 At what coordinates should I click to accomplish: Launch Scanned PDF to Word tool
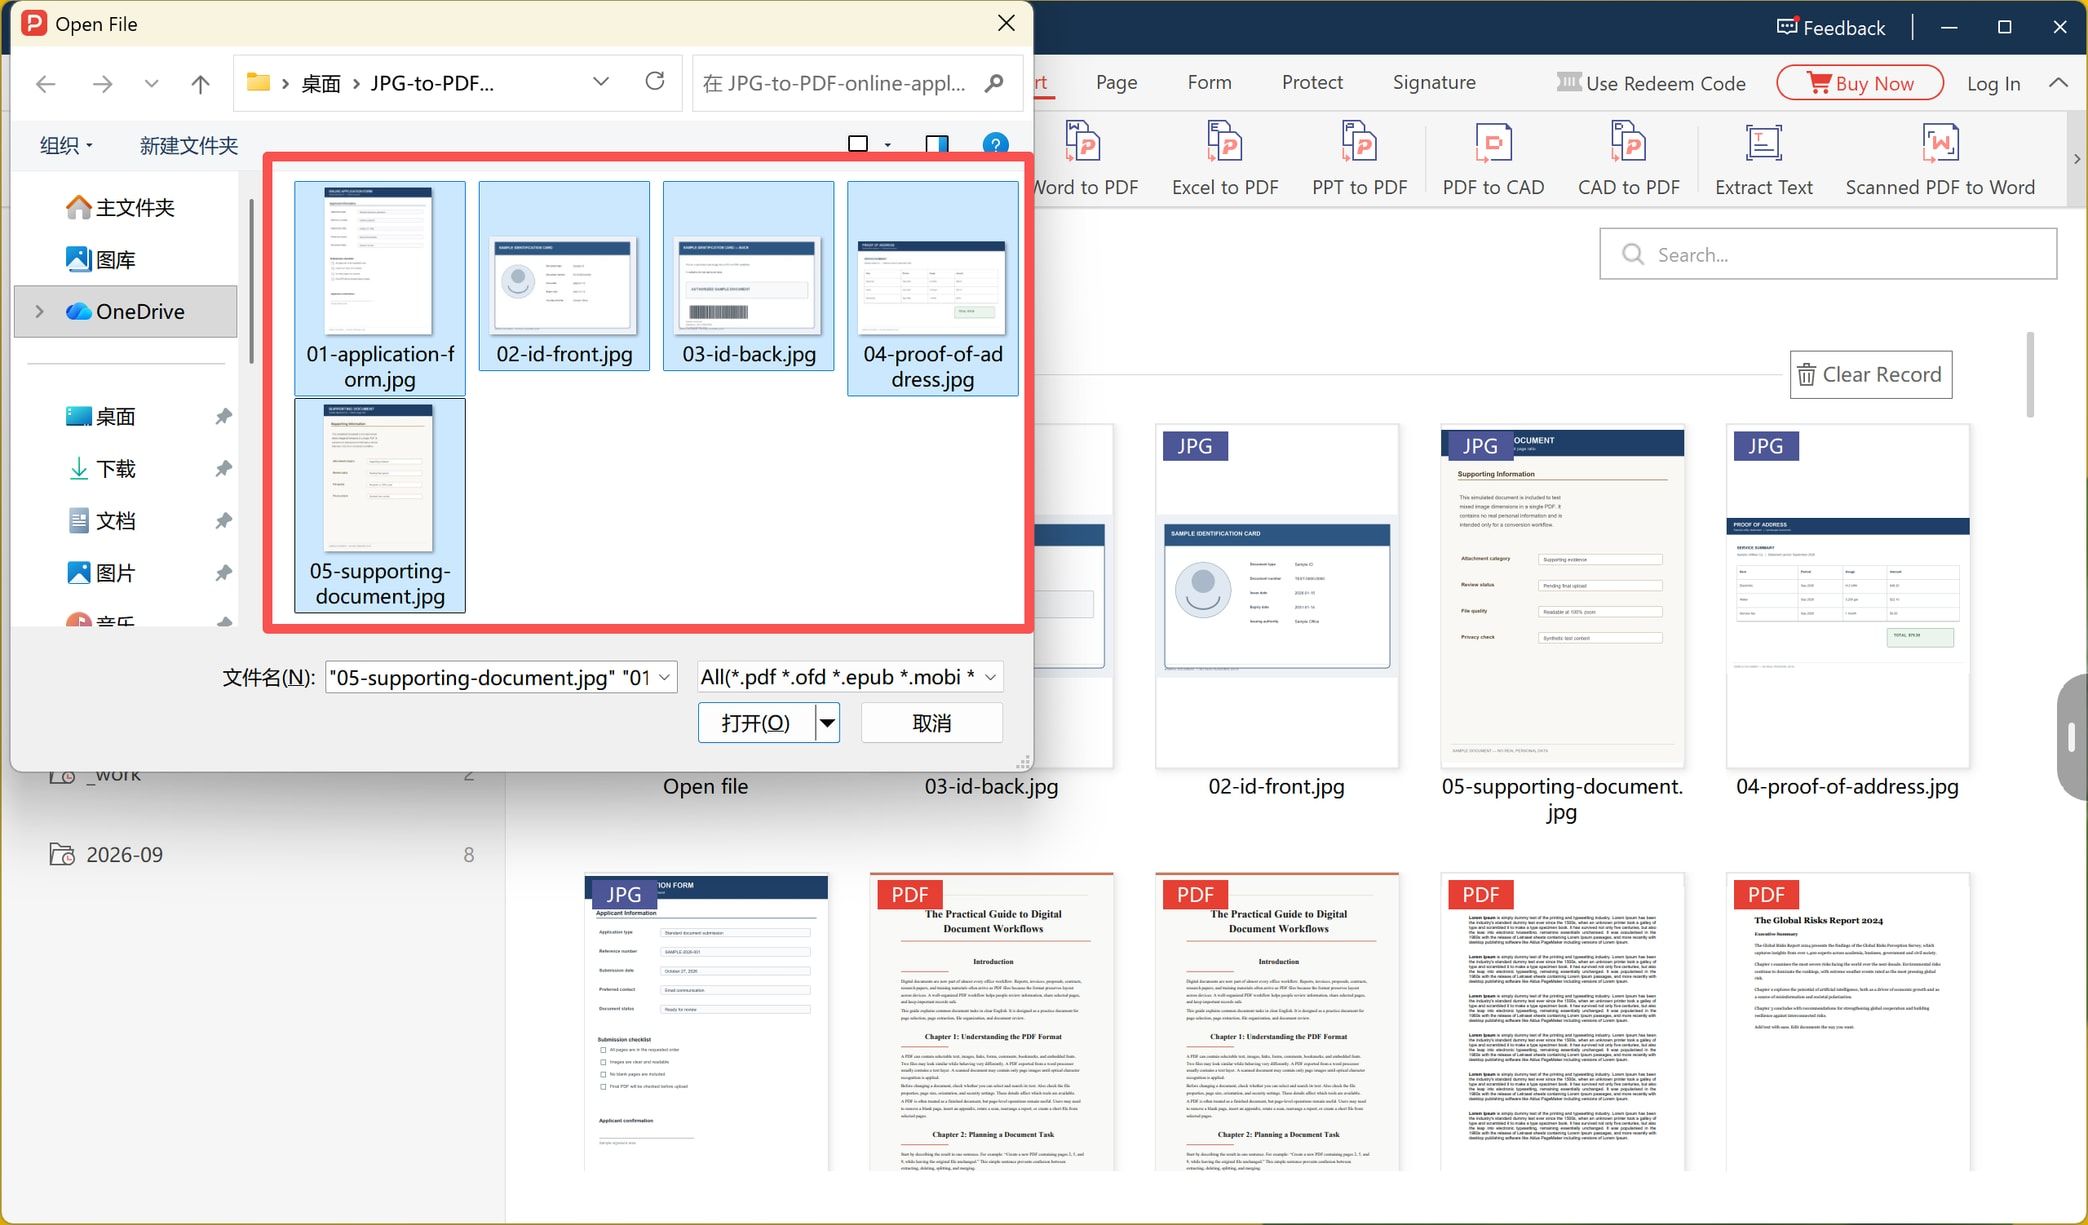[x=1940, y=158]
